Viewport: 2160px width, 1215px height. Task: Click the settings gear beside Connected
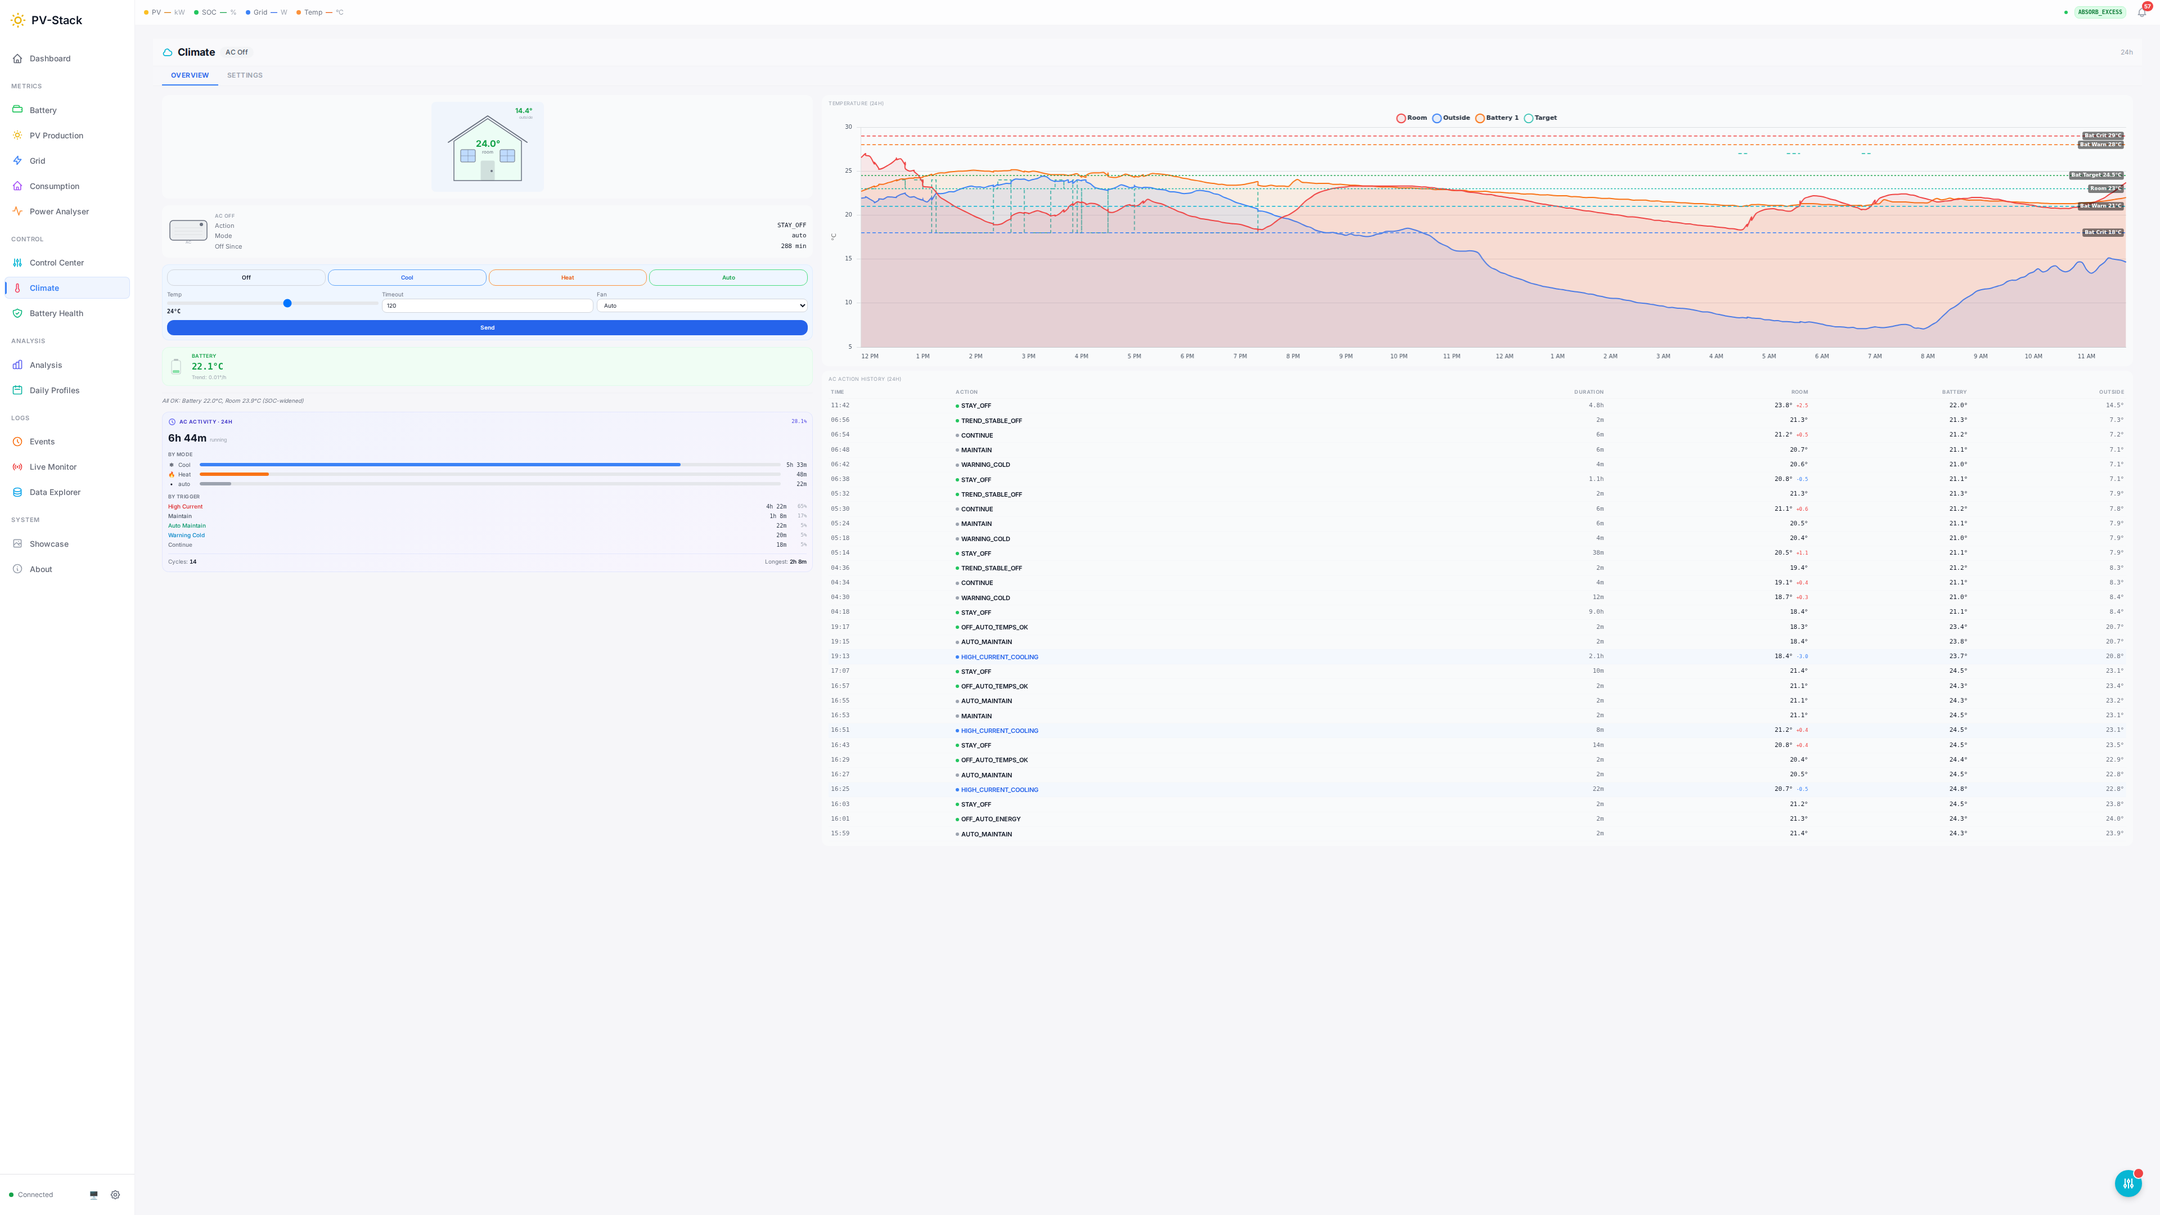(x=115, y=1195)
